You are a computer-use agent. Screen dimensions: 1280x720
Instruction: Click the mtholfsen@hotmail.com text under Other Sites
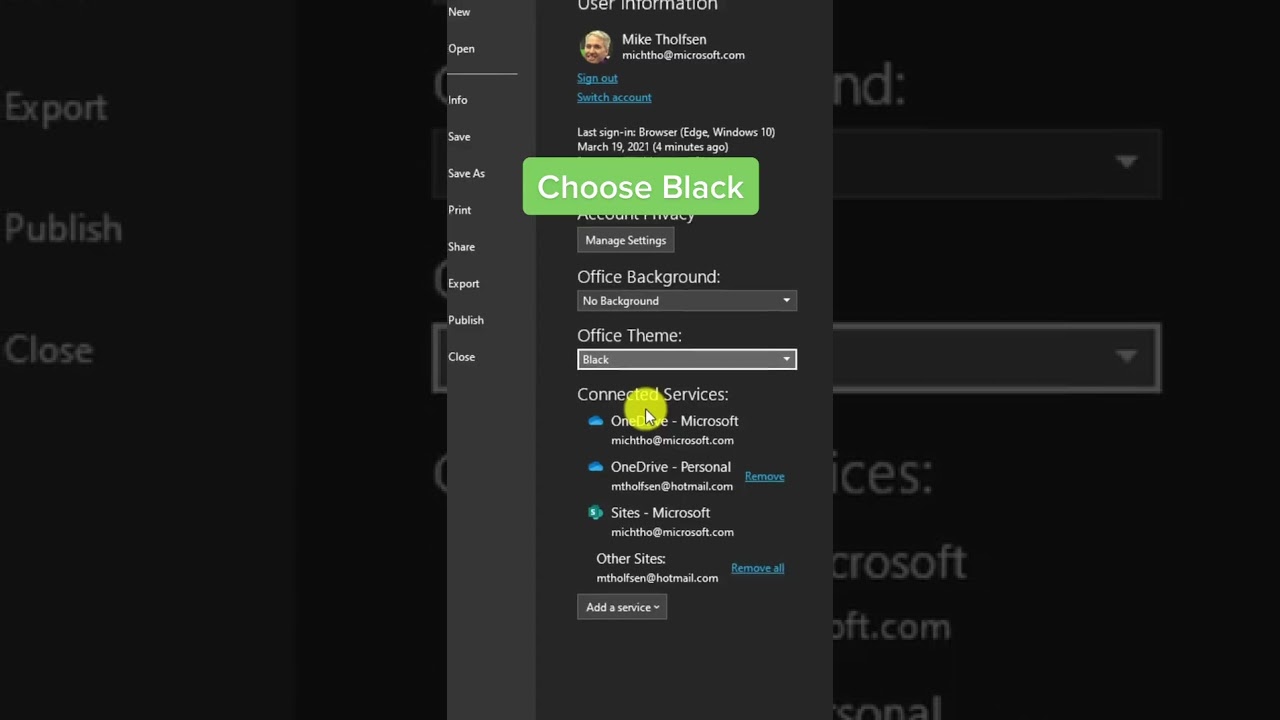(x=657, y=578)
